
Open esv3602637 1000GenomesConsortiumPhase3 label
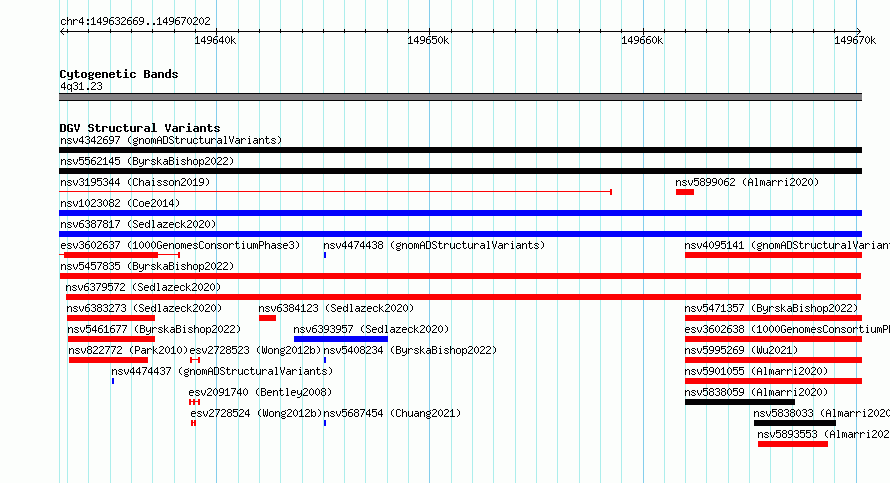click(180, 245)
